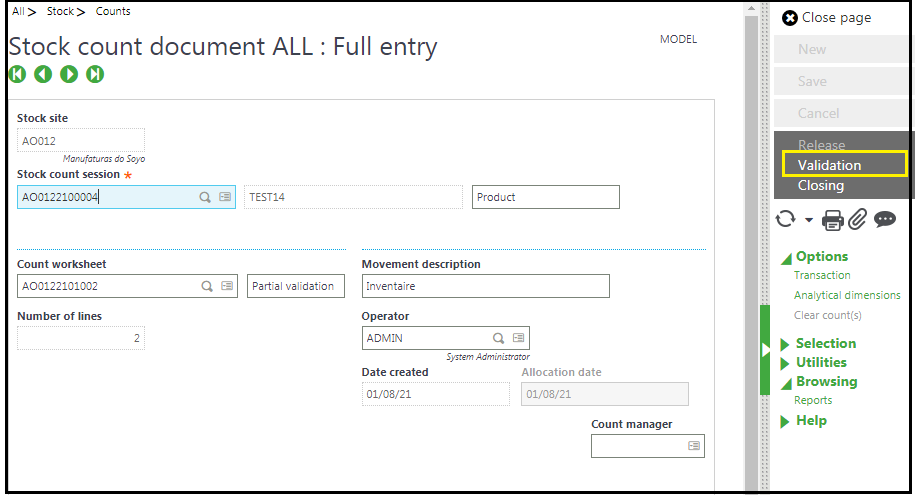Click 'All' in the breadcrumb
Viewport: 915px width, 495px height.
(x=18, y=11)
